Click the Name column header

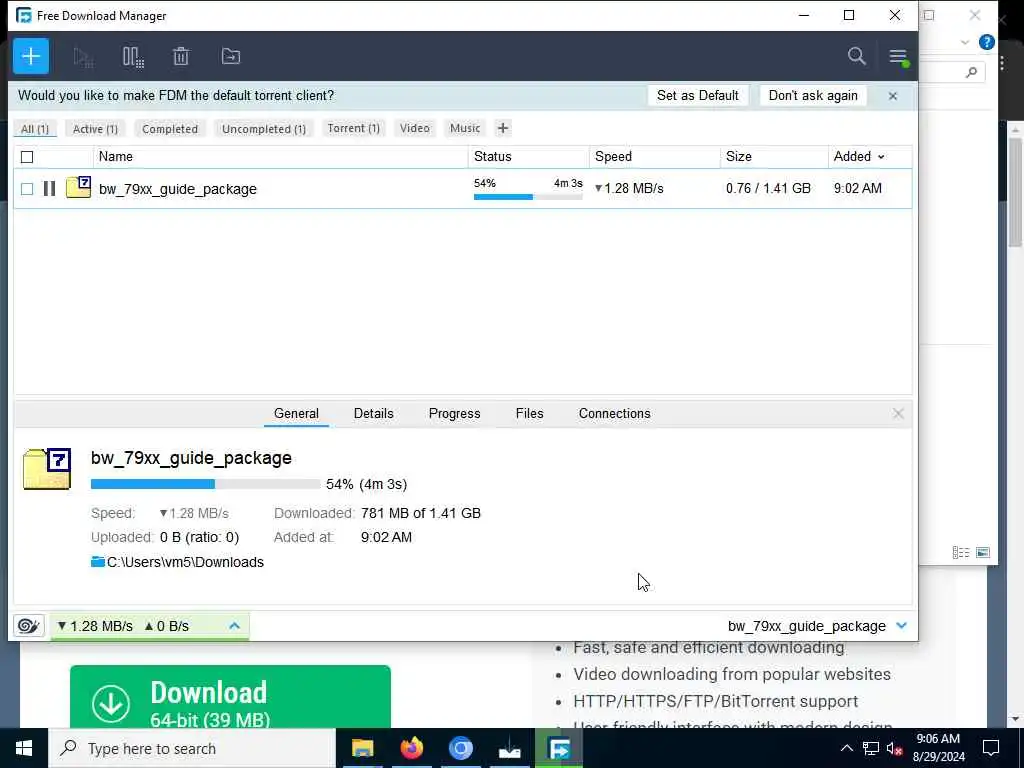coord(281,157)
